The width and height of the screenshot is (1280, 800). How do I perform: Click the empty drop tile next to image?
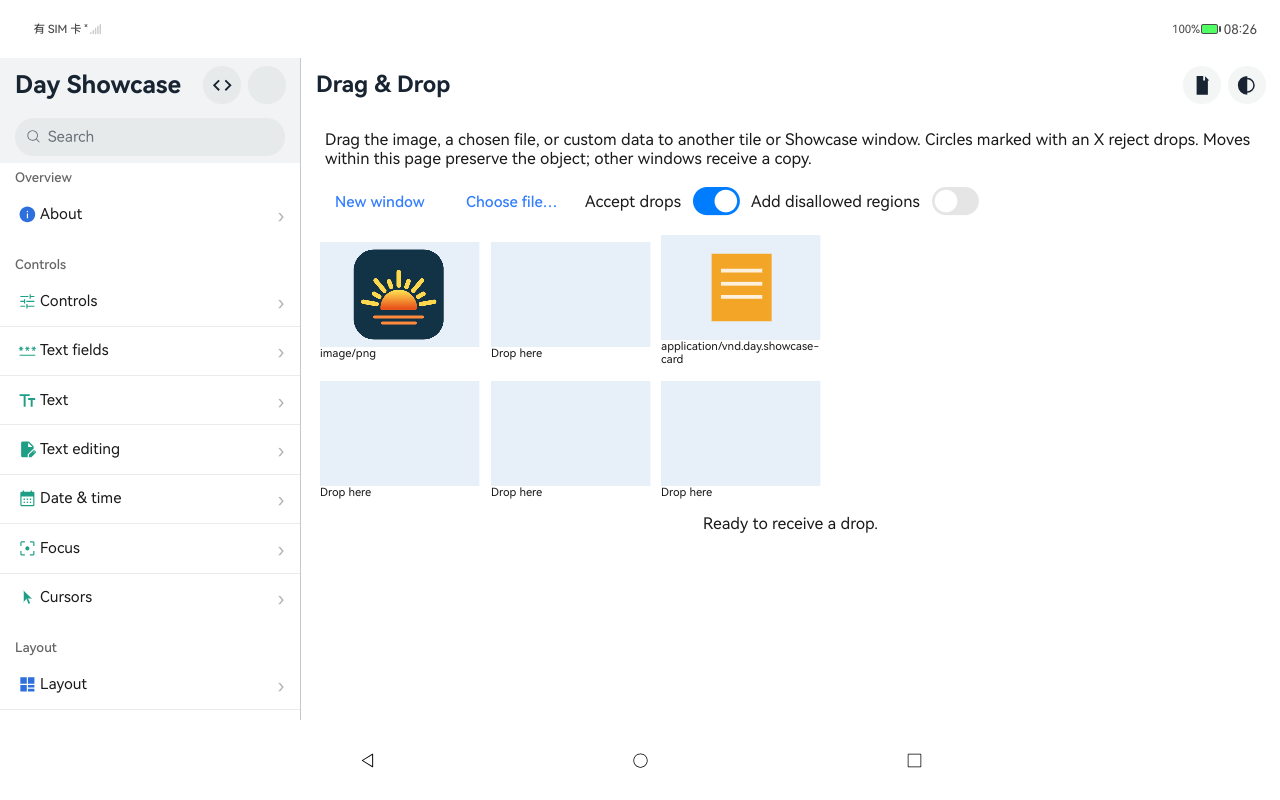click(x=570, y=294)
